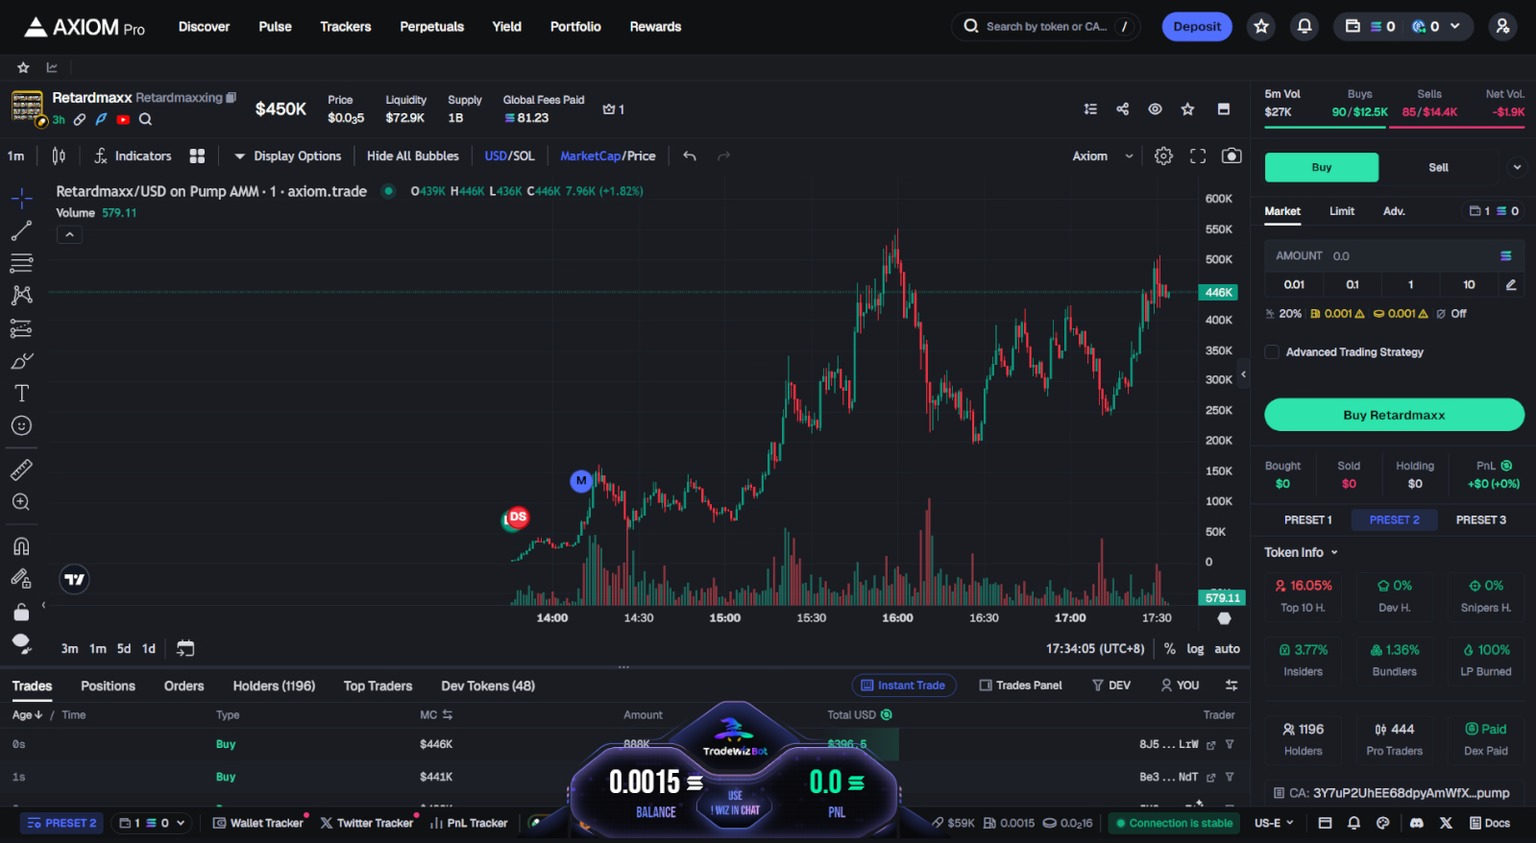Select the crosshair cursor tool
This screenshot has width=1536, height=843.
point(21,198)
